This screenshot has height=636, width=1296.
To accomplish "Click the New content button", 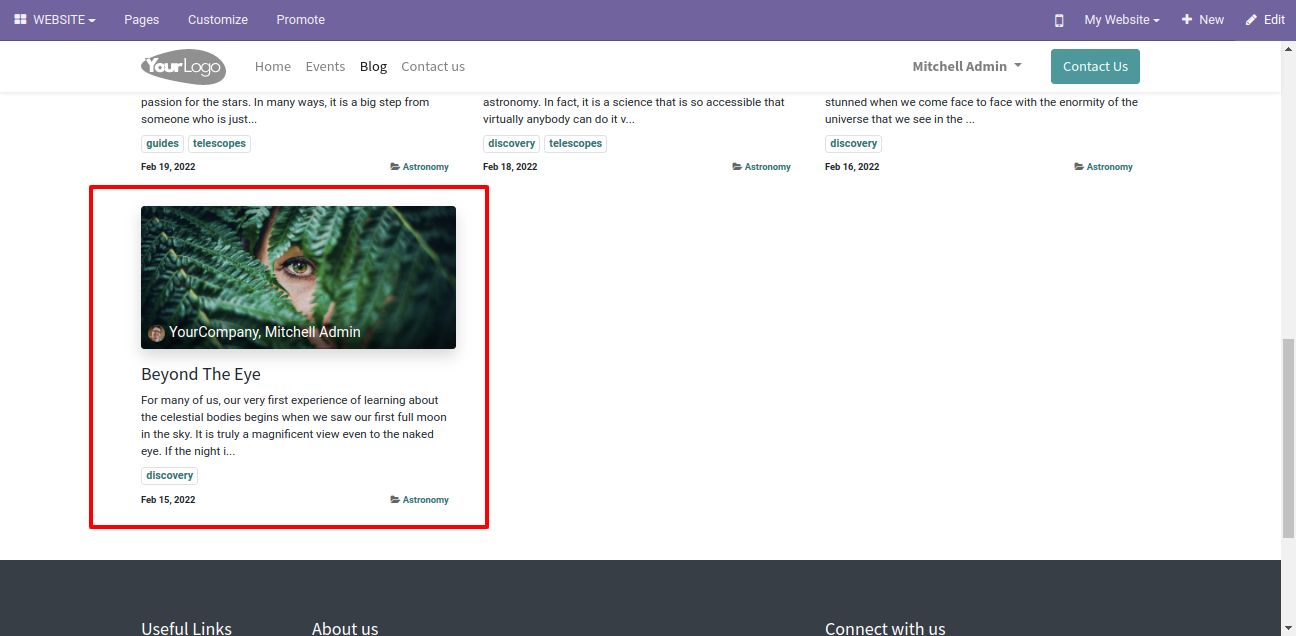I will tap(1203, 20).
